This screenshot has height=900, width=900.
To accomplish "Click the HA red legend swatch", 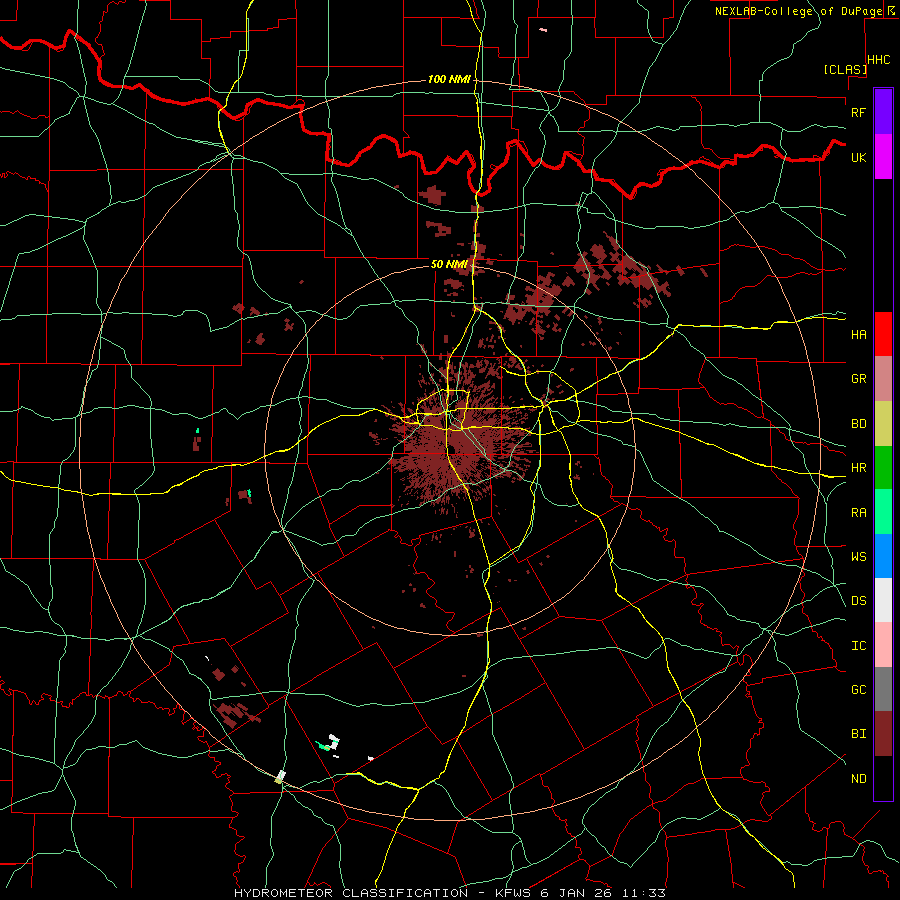I will point(883,334).
